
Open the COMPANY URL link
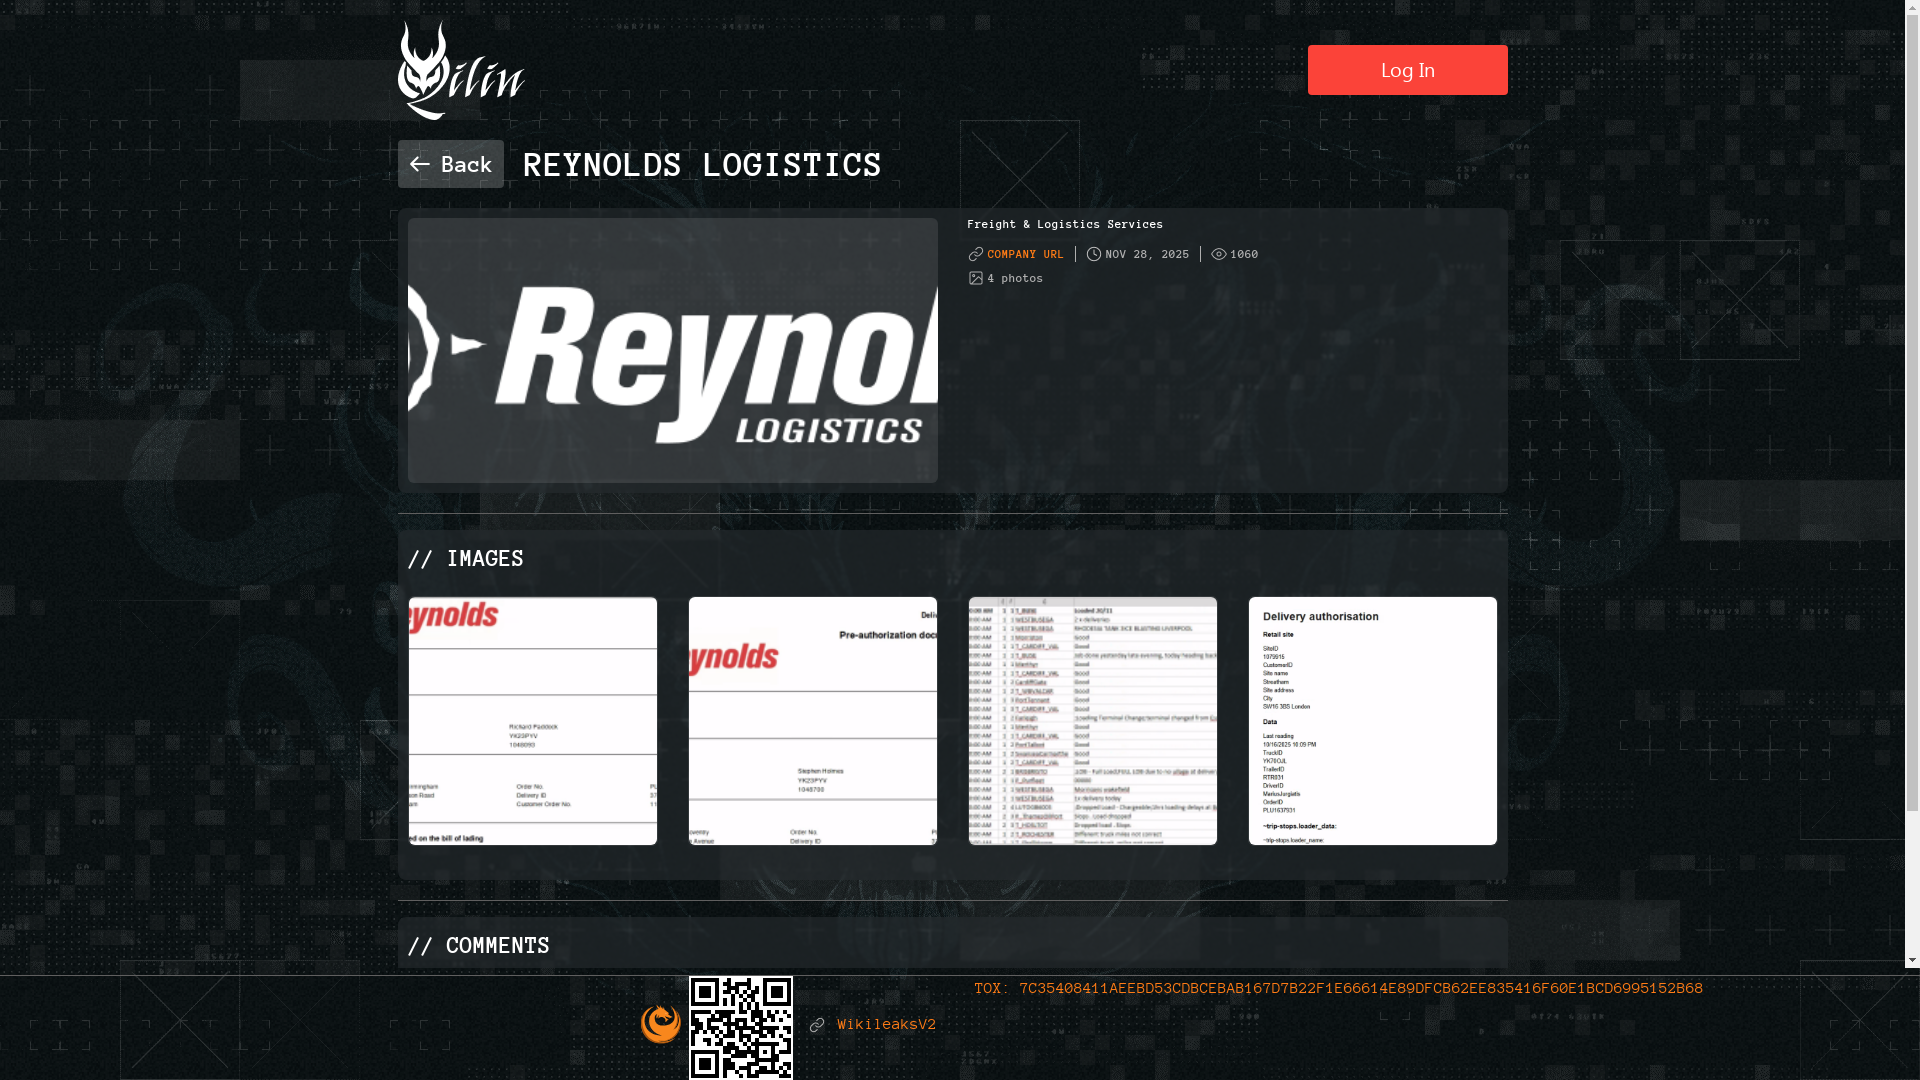coord(1025,254)
